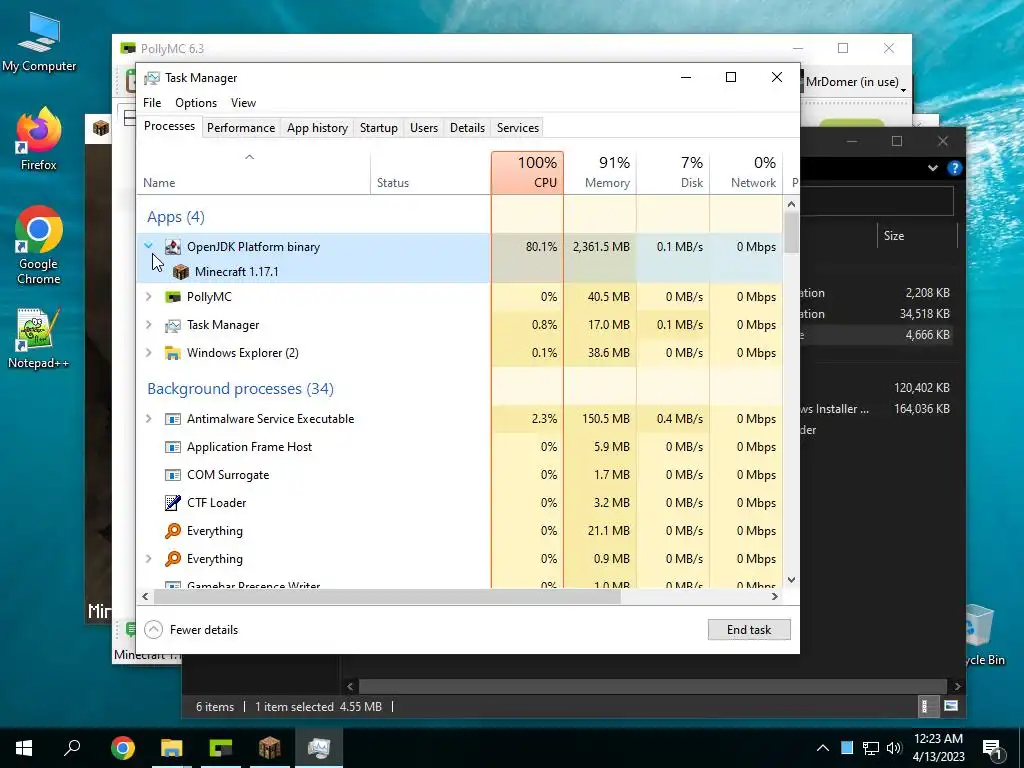The width and height of the screenshot is (1024, 768).
Task: Open Chrome from the taskbar
Action: (122, 748)
